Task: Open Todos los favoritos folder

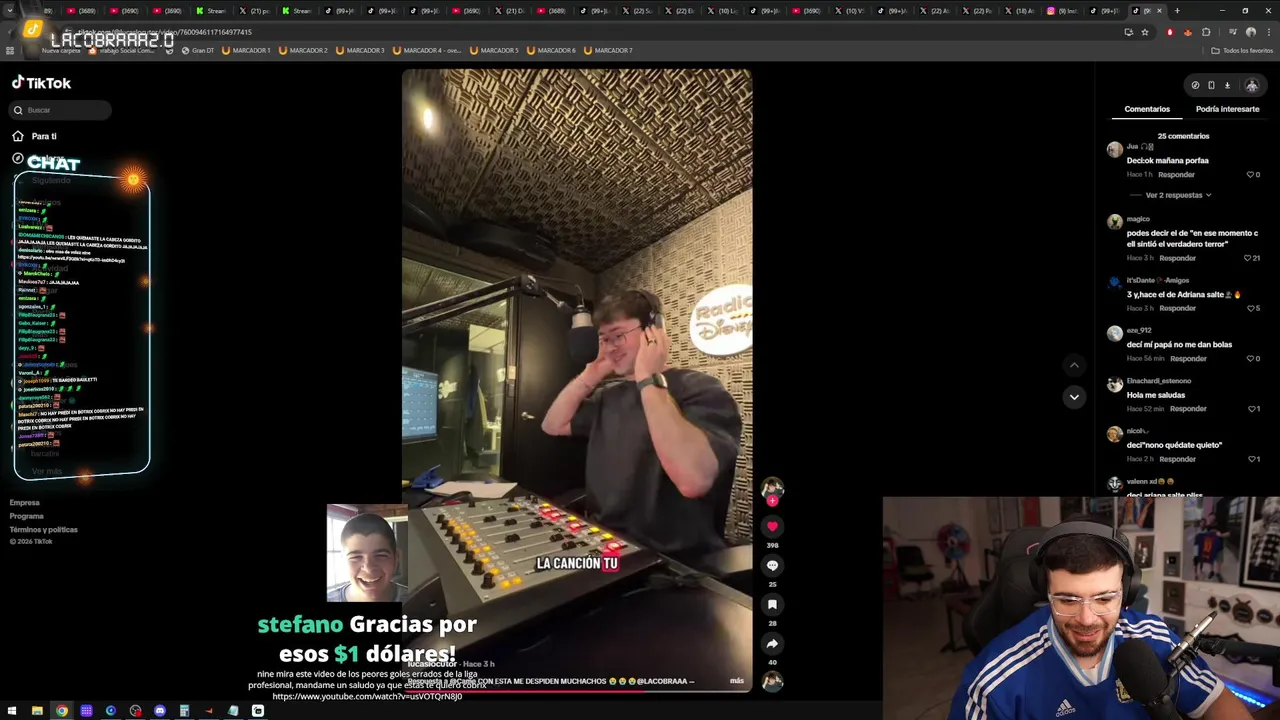Action: (x=1243, y=50)
